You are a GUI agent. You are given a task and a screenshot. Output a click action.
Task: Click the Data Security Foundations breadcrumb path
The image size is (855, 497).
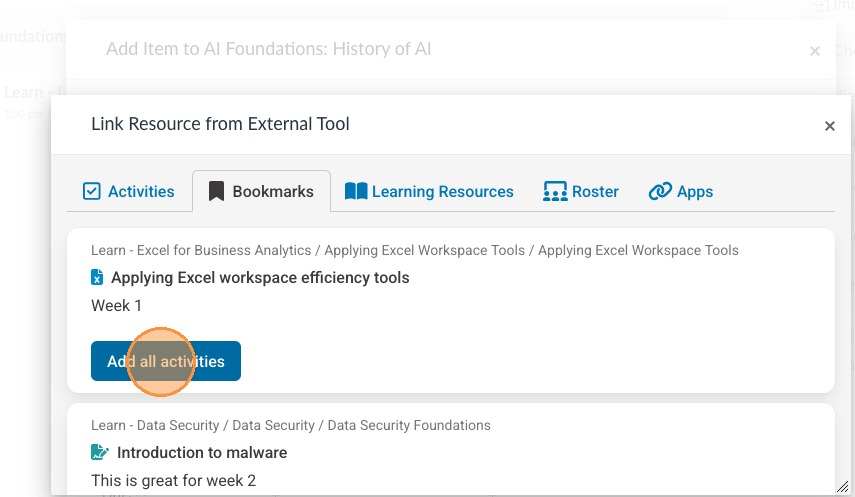(x=290, y=425)
